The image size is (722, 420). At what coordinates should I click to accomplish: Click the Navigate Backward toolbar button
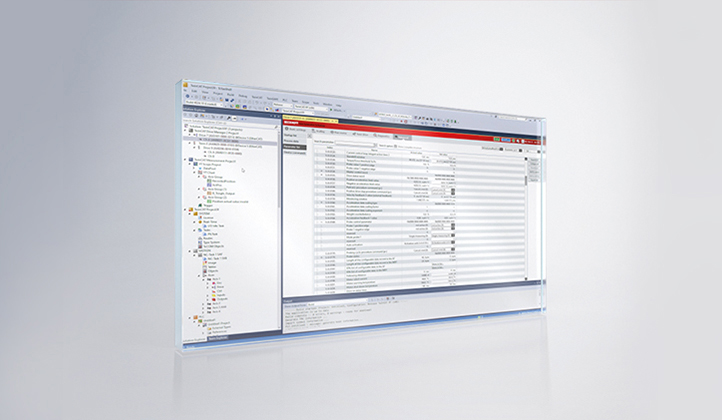(x=187, y=96)
